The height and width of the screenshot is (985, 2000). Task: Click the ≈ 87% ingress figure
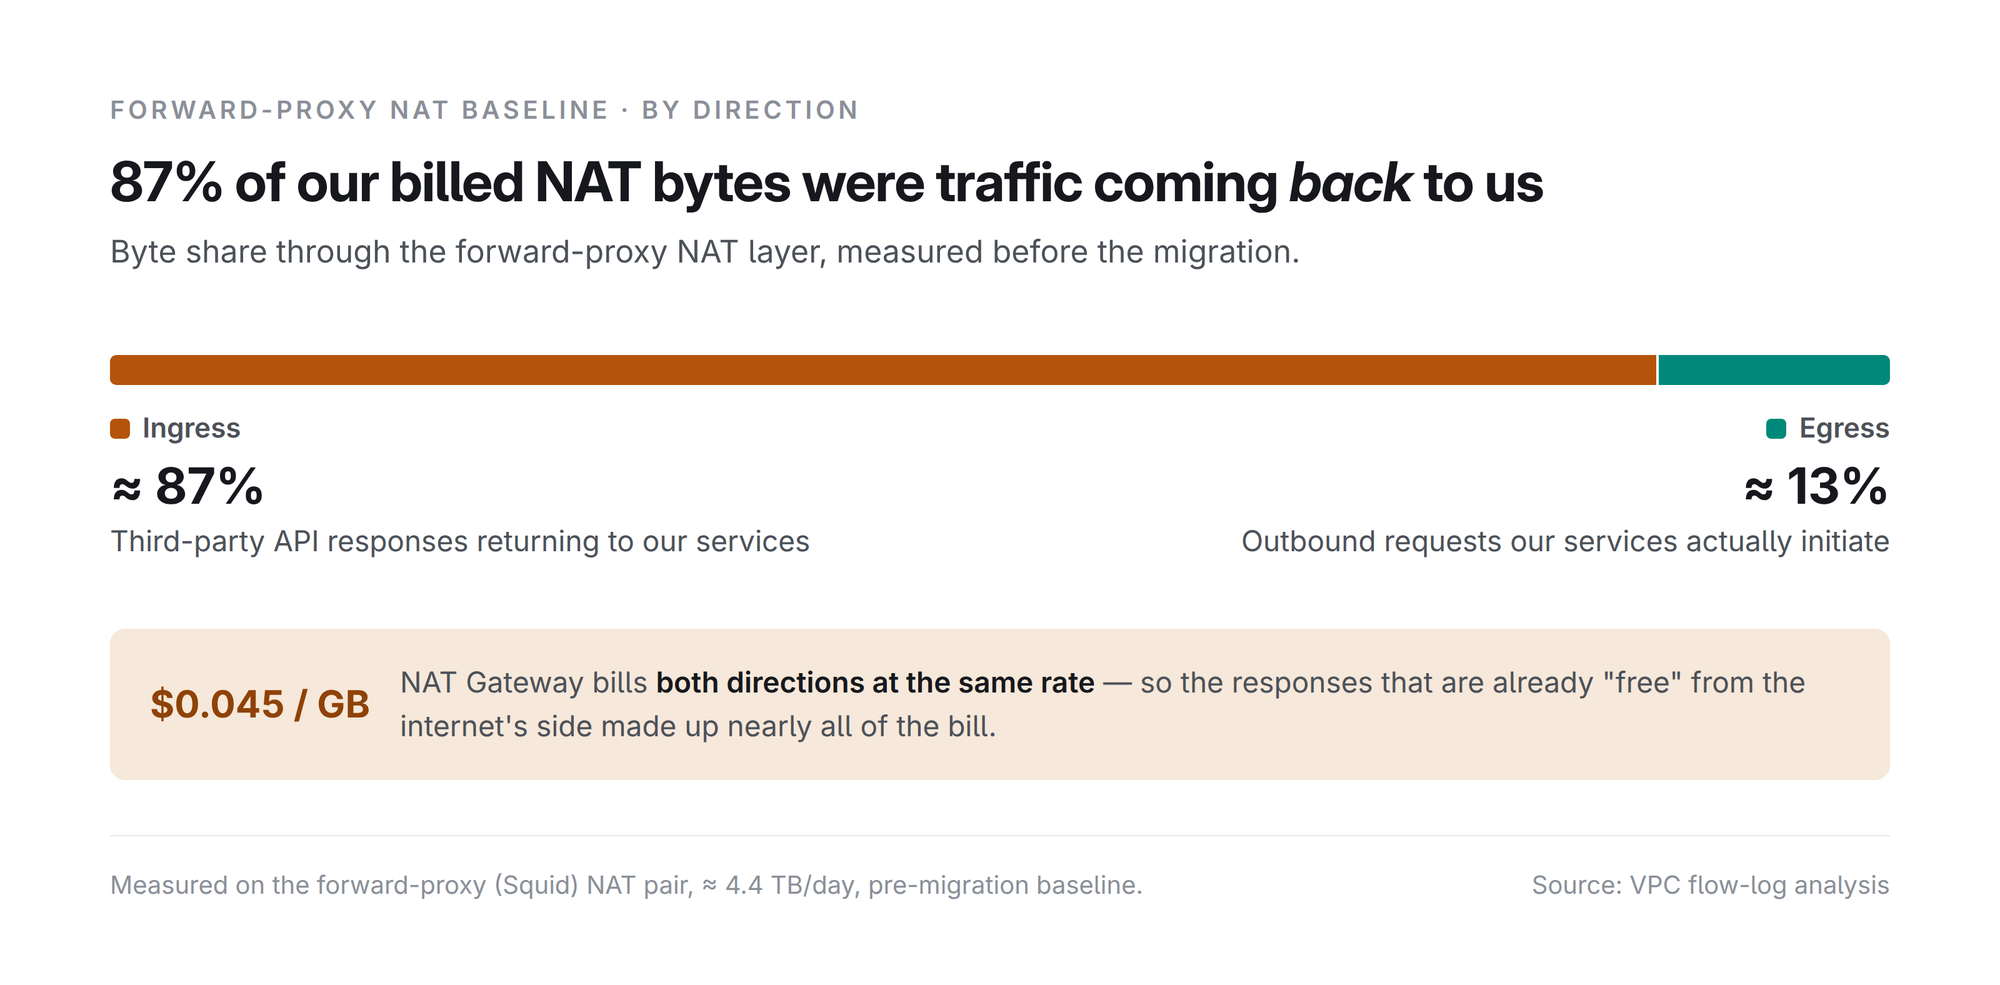187,487
